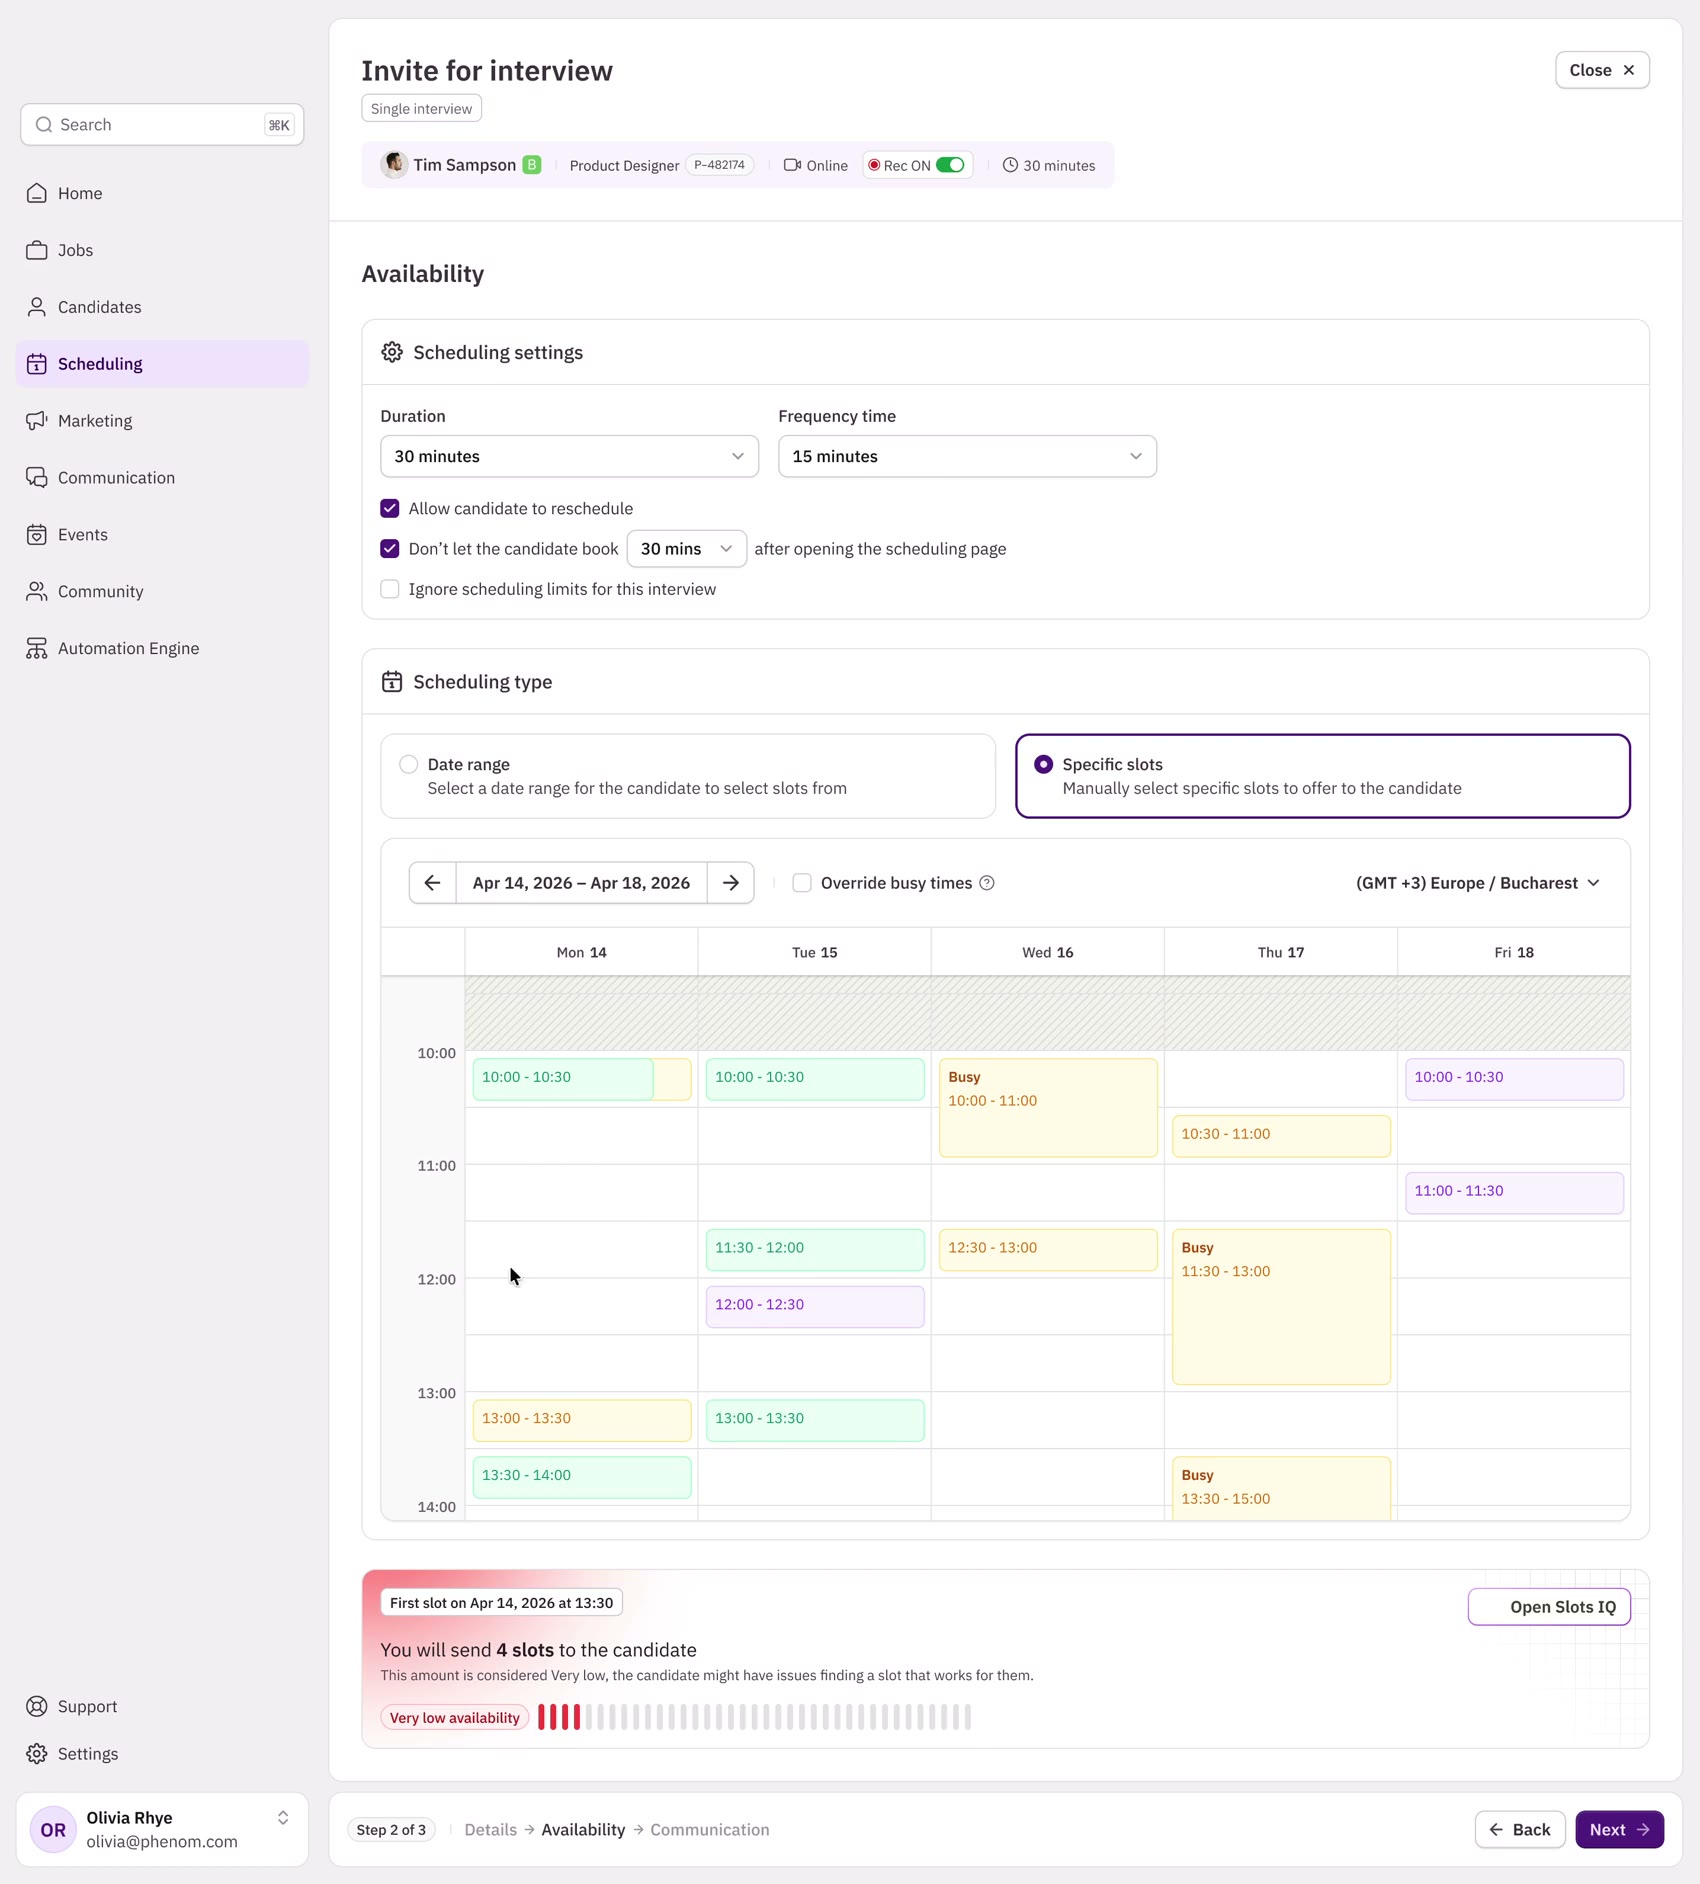
Task: Click the Open Slots IQ button
Action: [1549, 1607]
